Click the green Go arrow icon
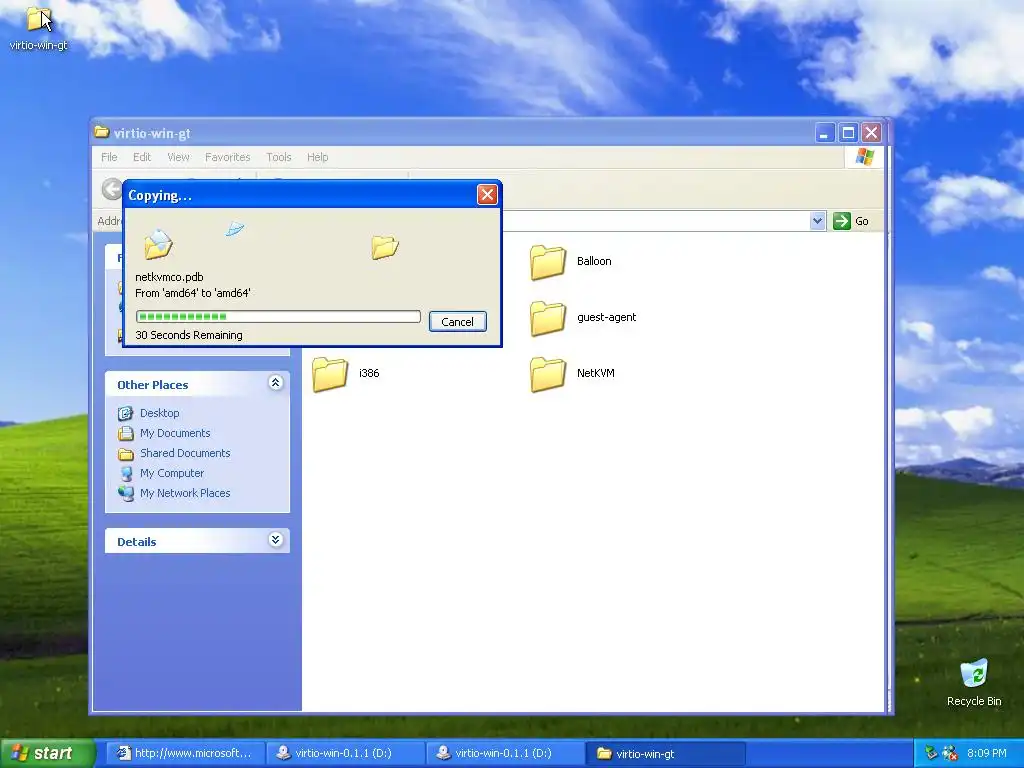 pos(842,221)
